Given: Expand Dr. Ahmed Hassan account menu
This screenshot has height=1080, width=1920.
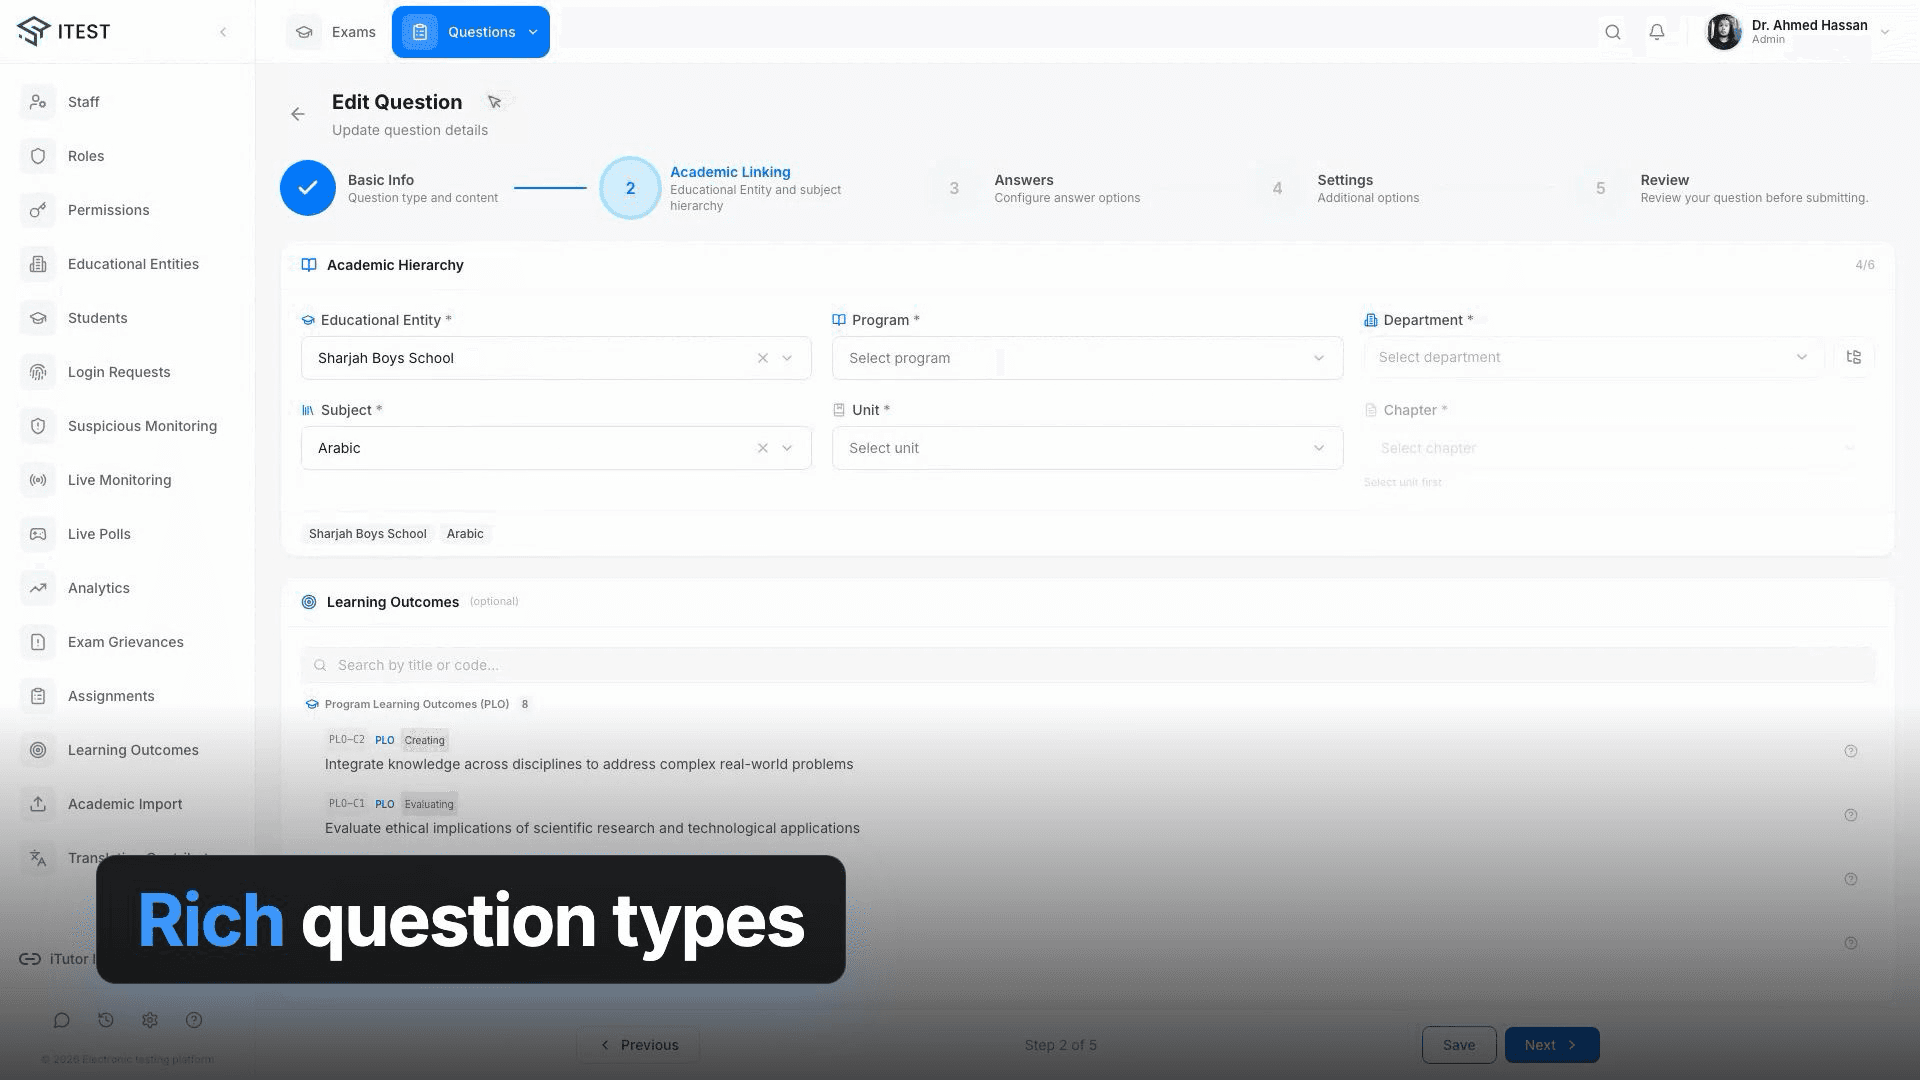Looking at the screenshot, I should [x=1885, y=32].
